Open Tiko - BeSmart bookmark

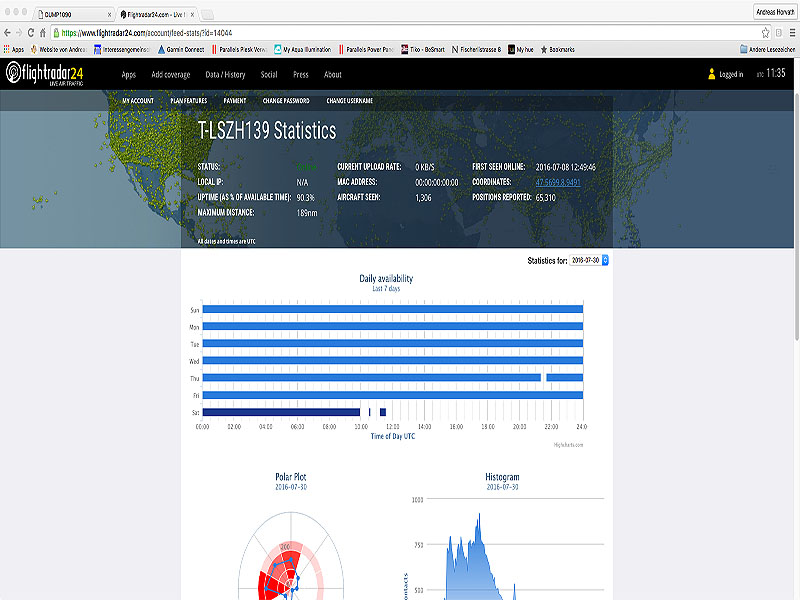[423, 49]
